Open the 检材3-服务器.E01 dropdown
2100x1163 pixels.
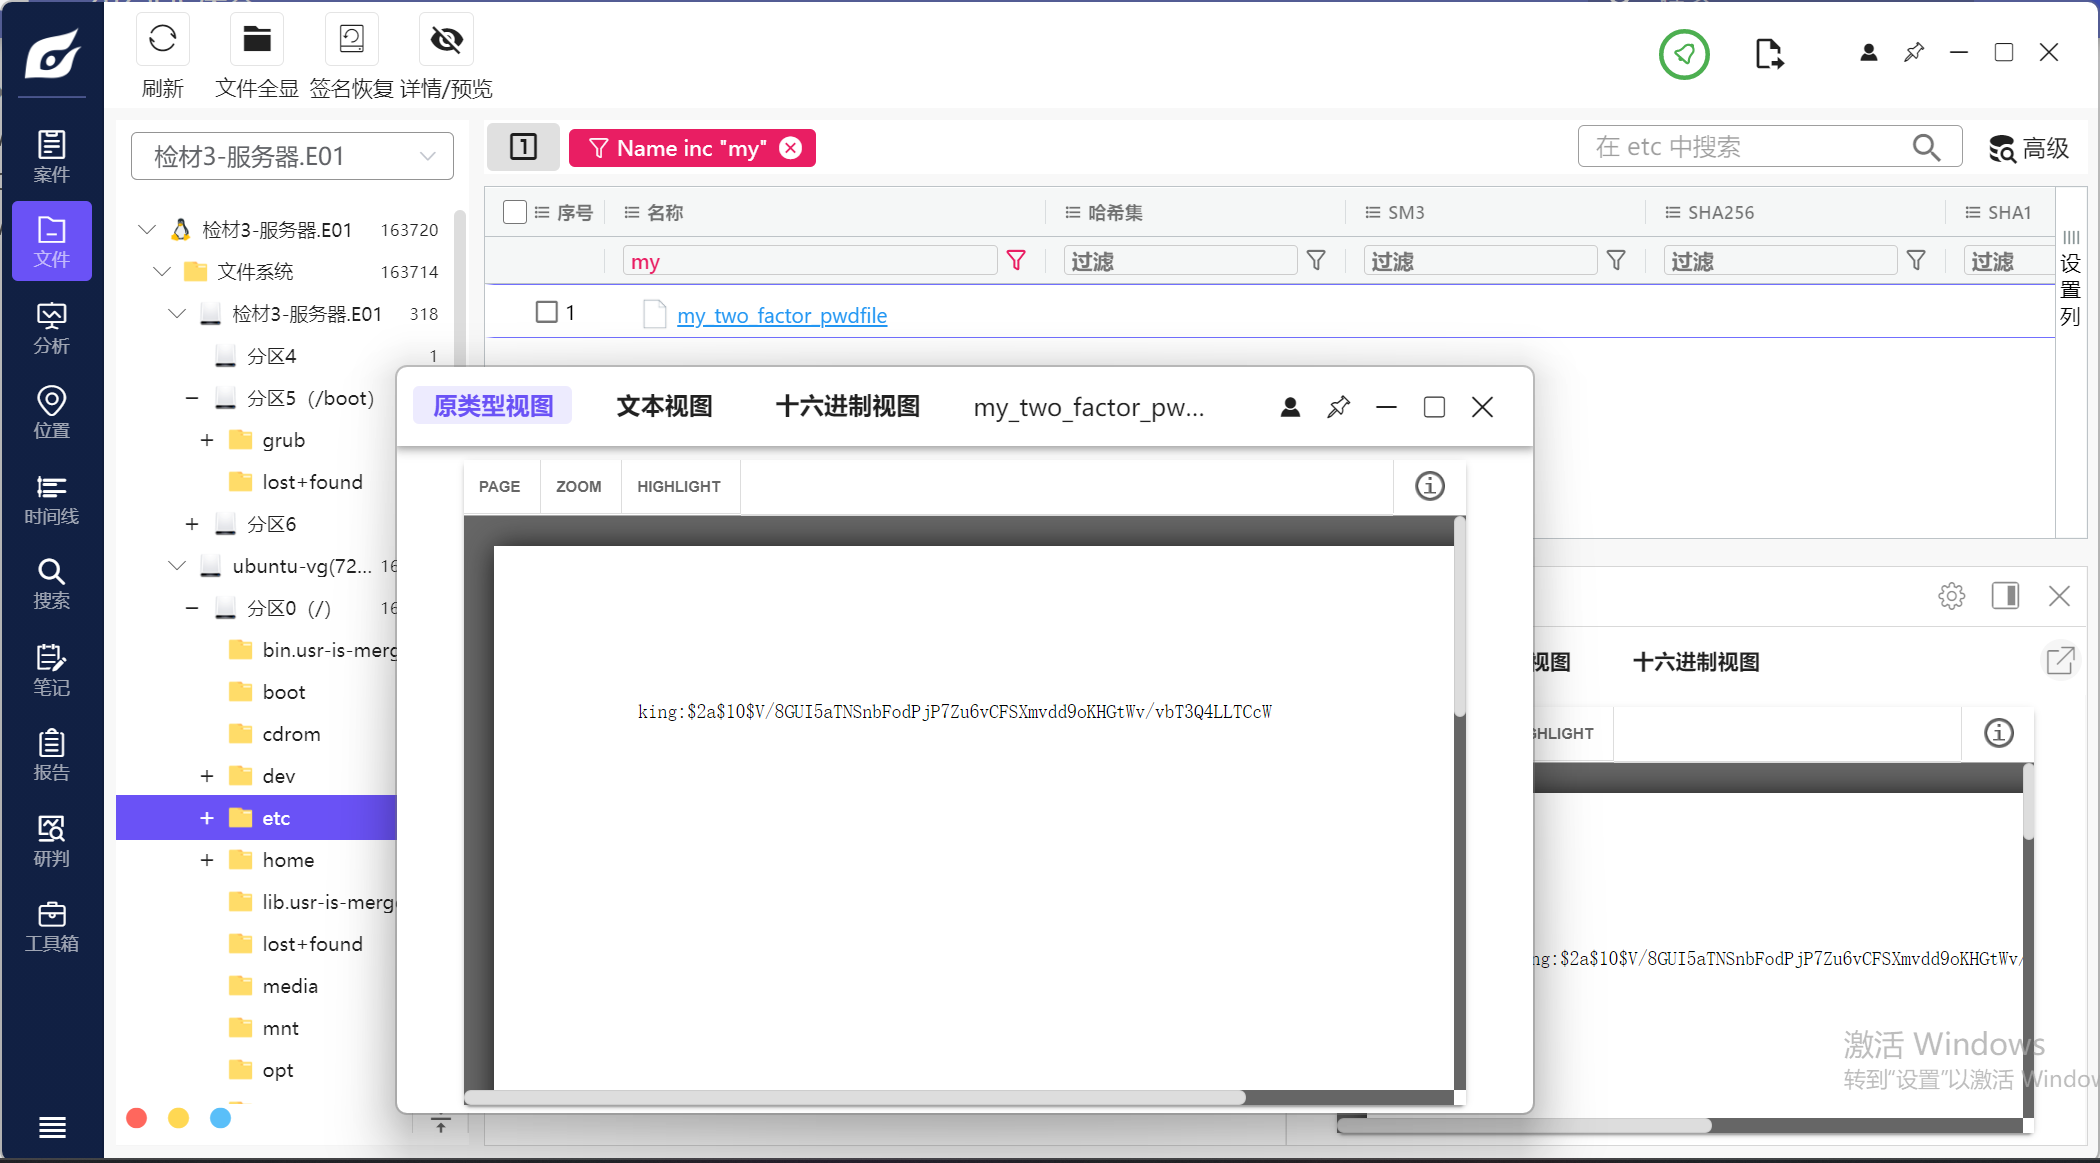292,156
